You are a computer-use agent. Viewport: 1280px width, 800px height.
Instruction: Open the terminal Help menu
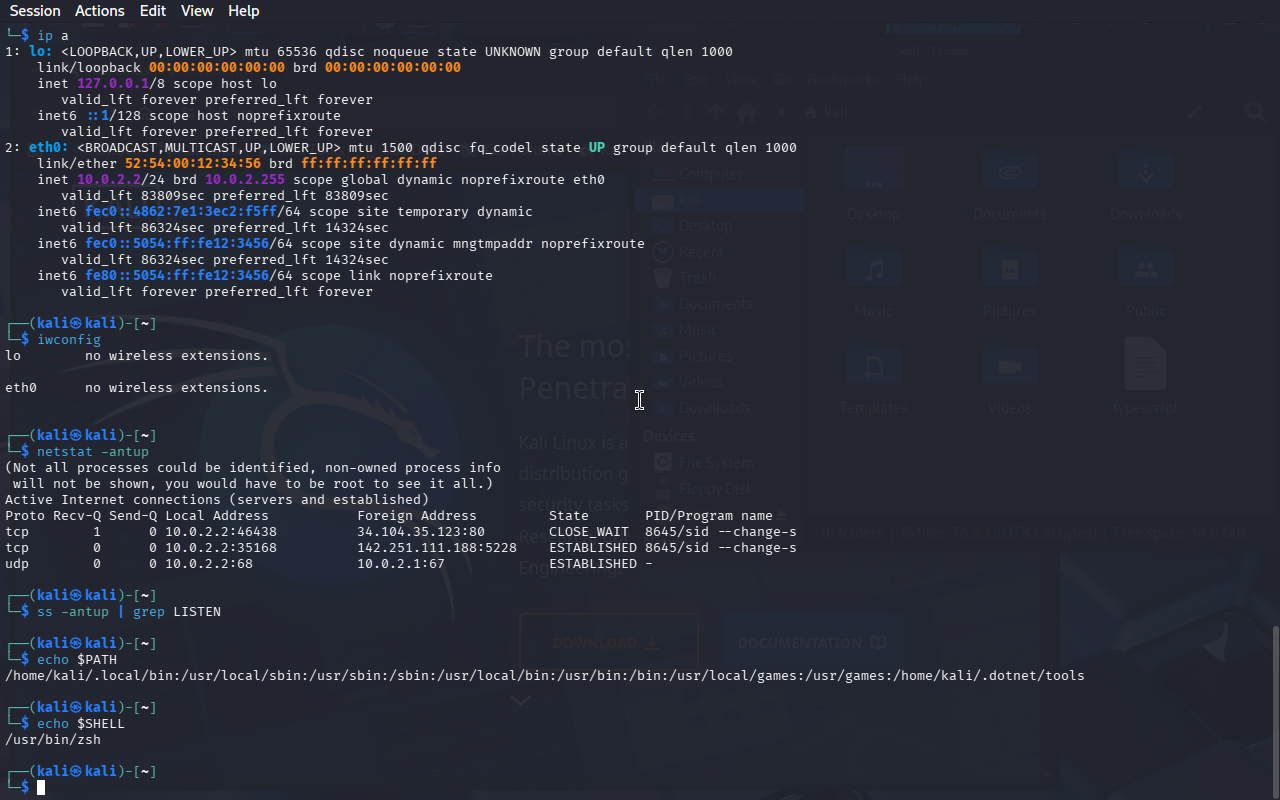click(243, 11)
